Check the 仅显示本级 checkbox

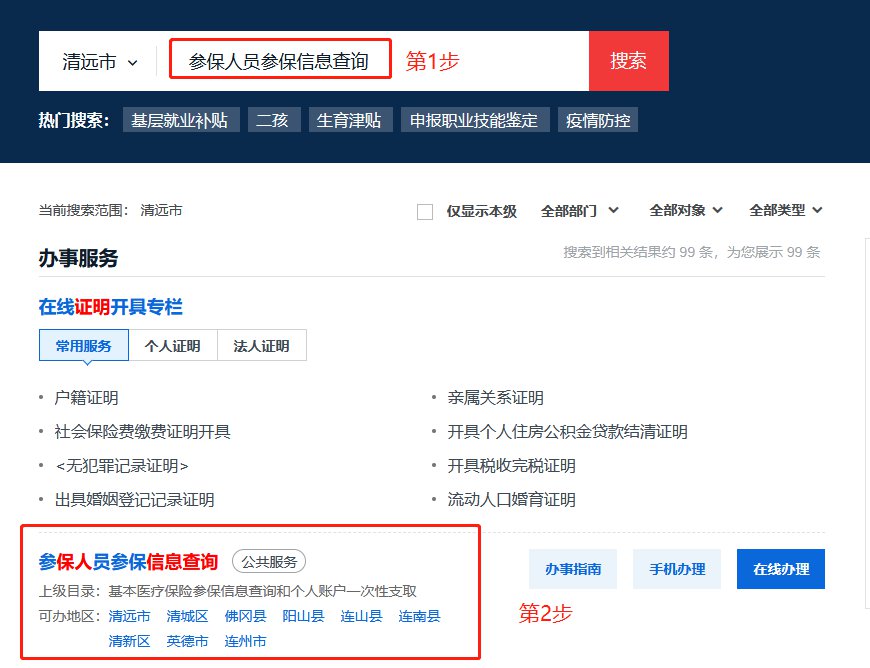click(x=425, y=211)
